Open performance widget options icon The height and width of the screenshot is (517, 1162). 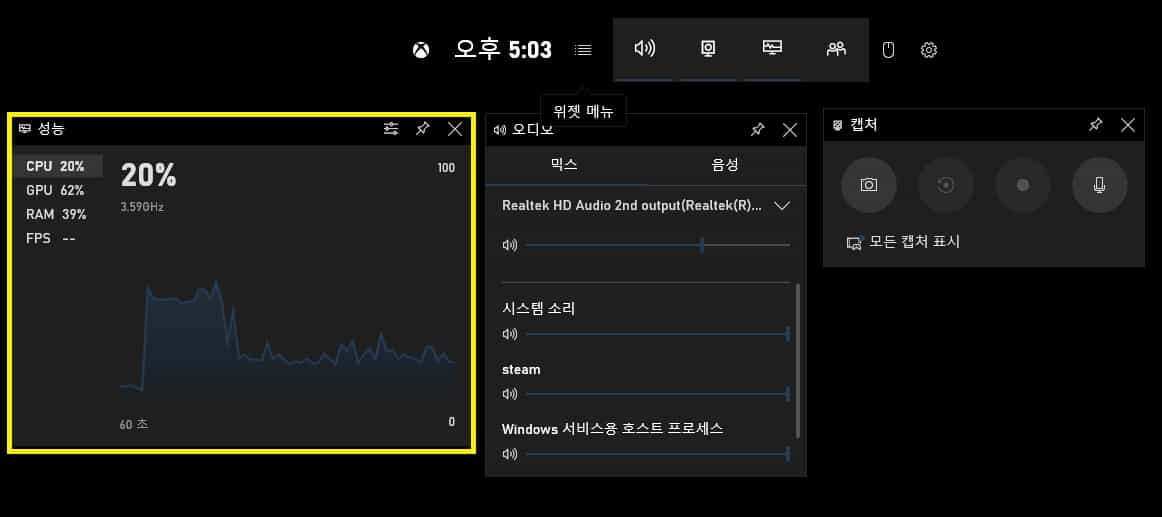click(x=391, y=129)
